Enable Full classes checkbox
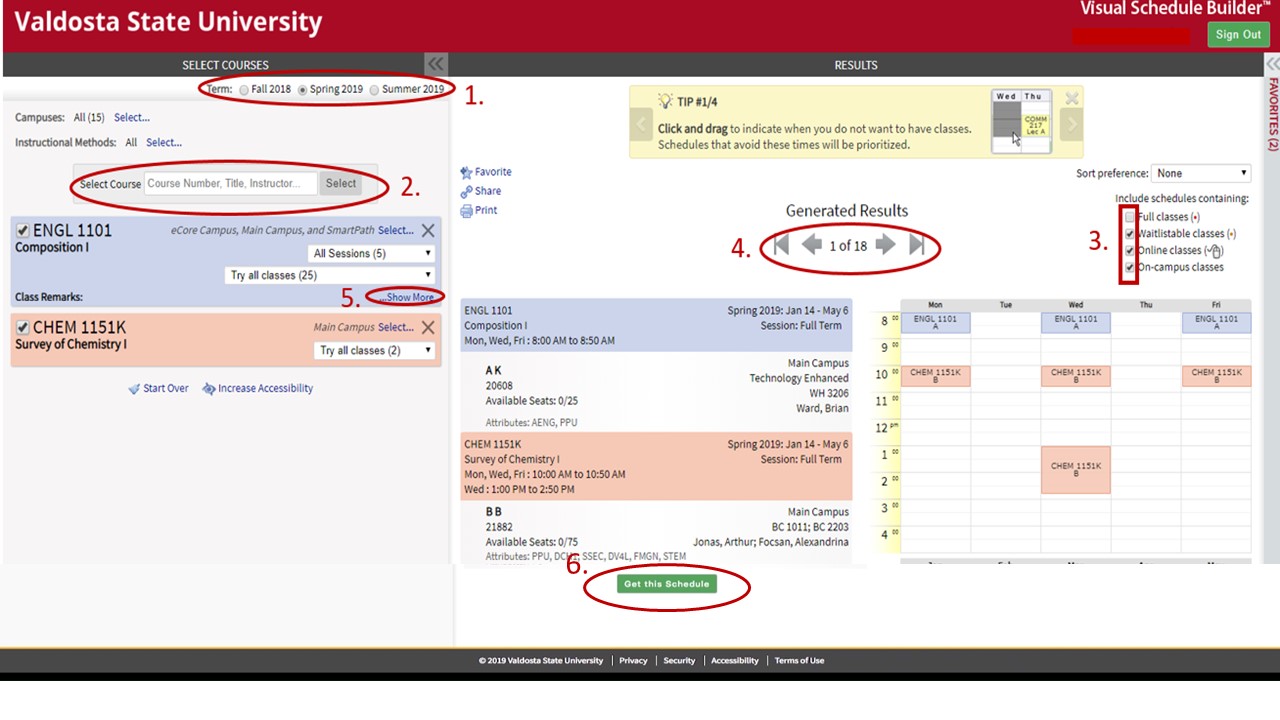 (1130, 217)
